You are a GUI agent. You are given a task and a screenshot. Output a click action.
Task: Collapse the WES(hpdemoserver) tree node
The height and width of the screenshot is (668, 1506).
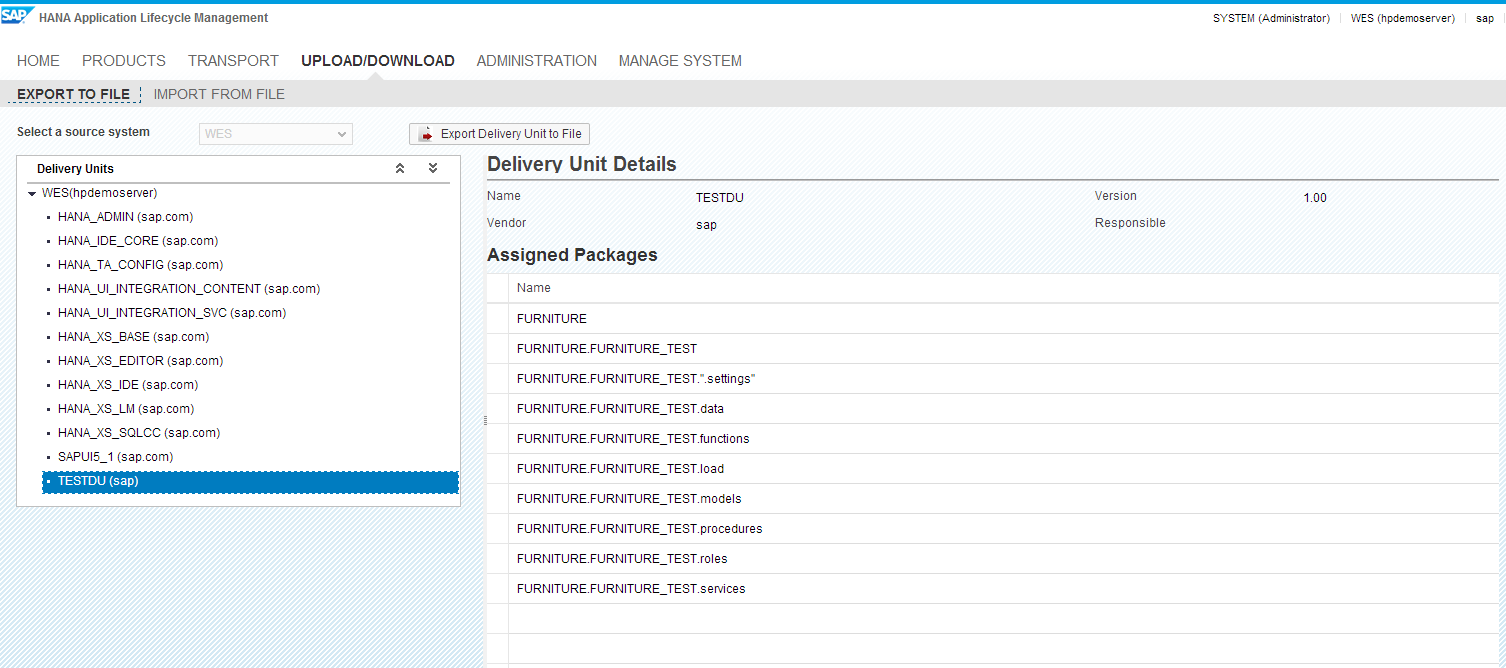32,194
